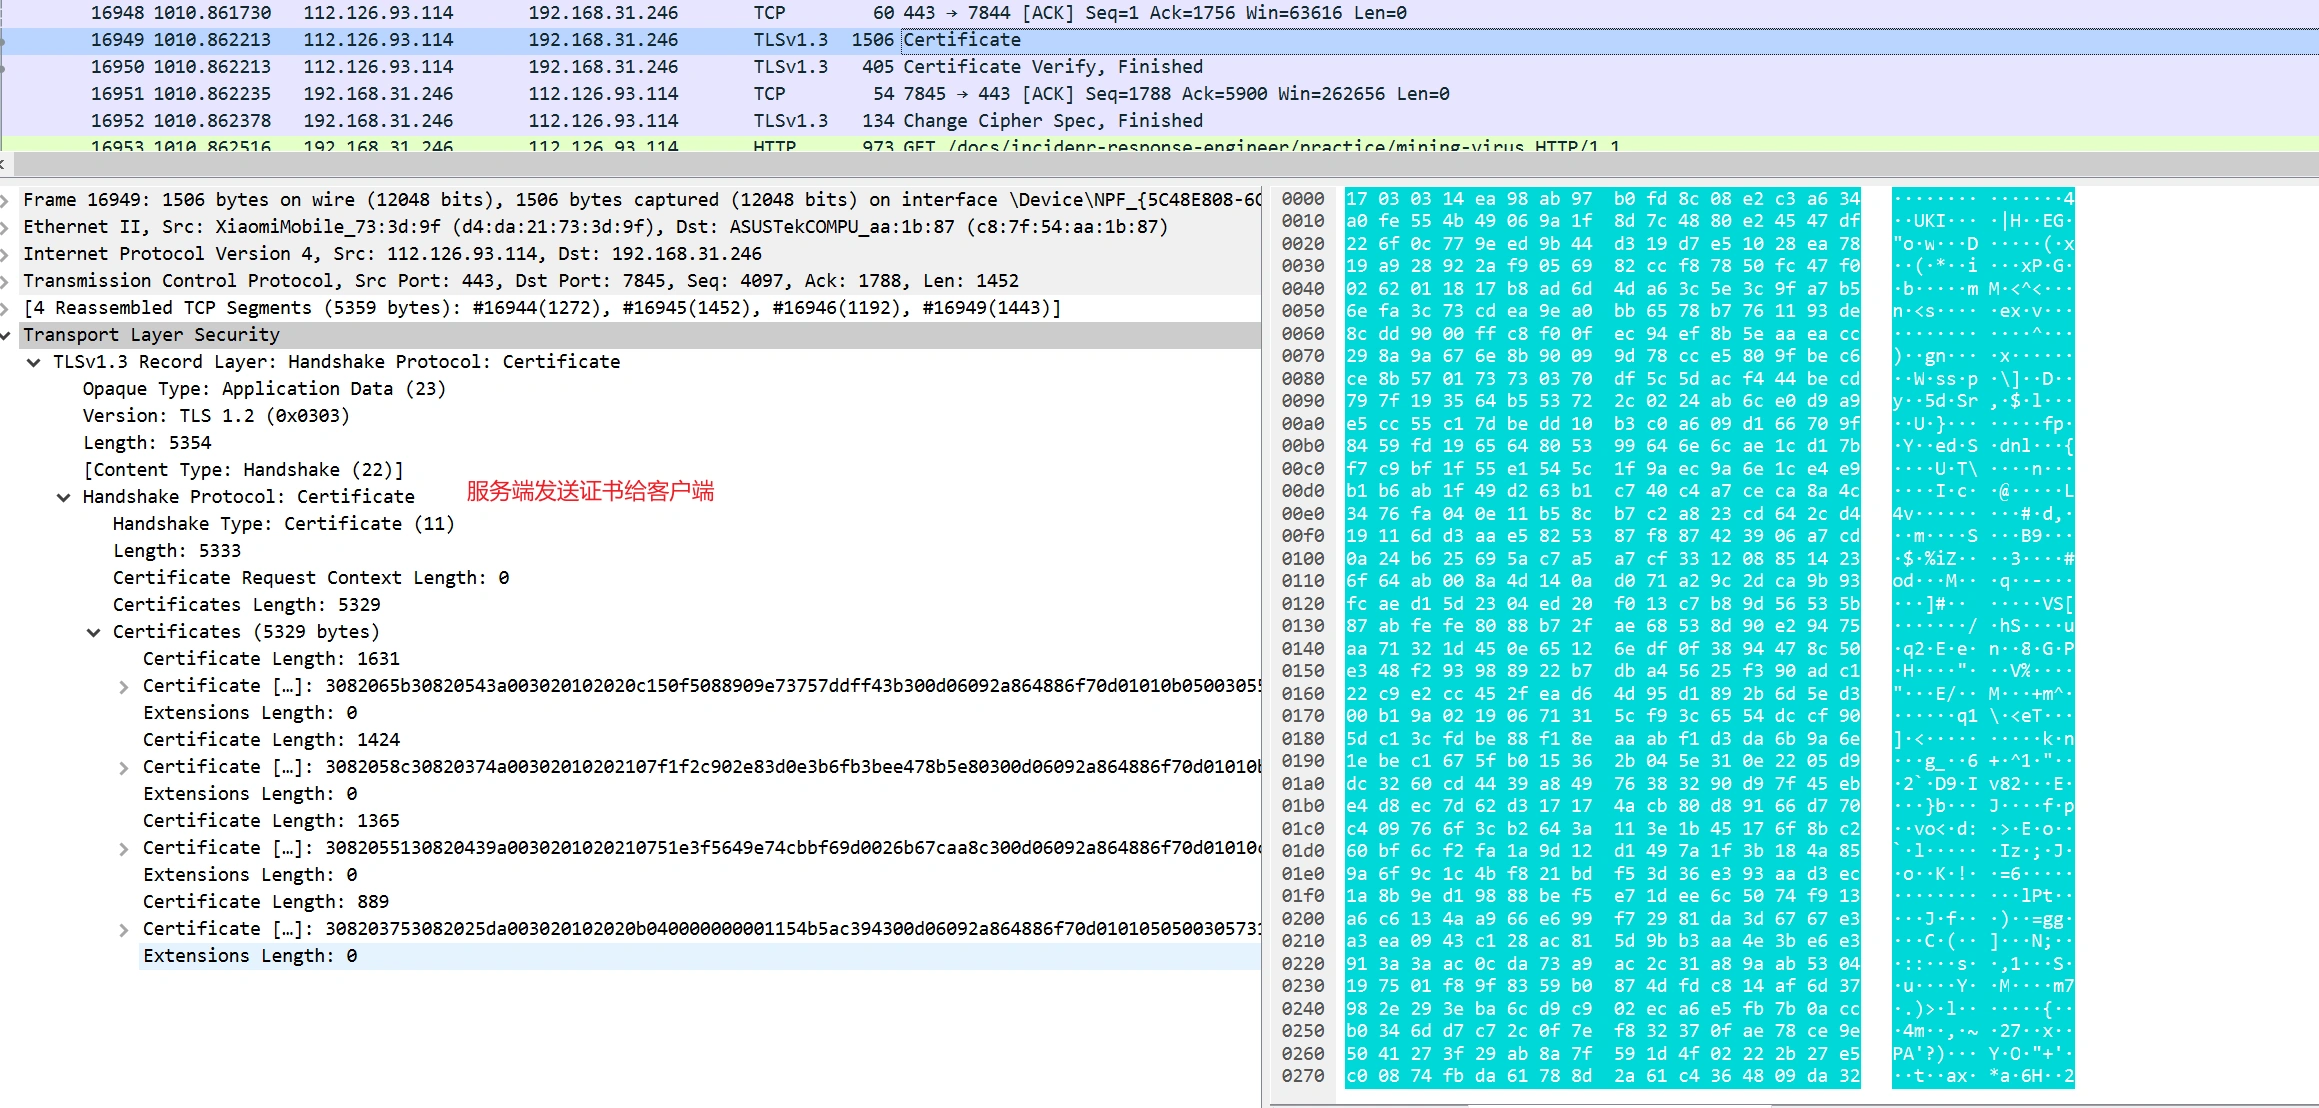
Task: Expand Ethernet II header details
Action: (5, 227)
